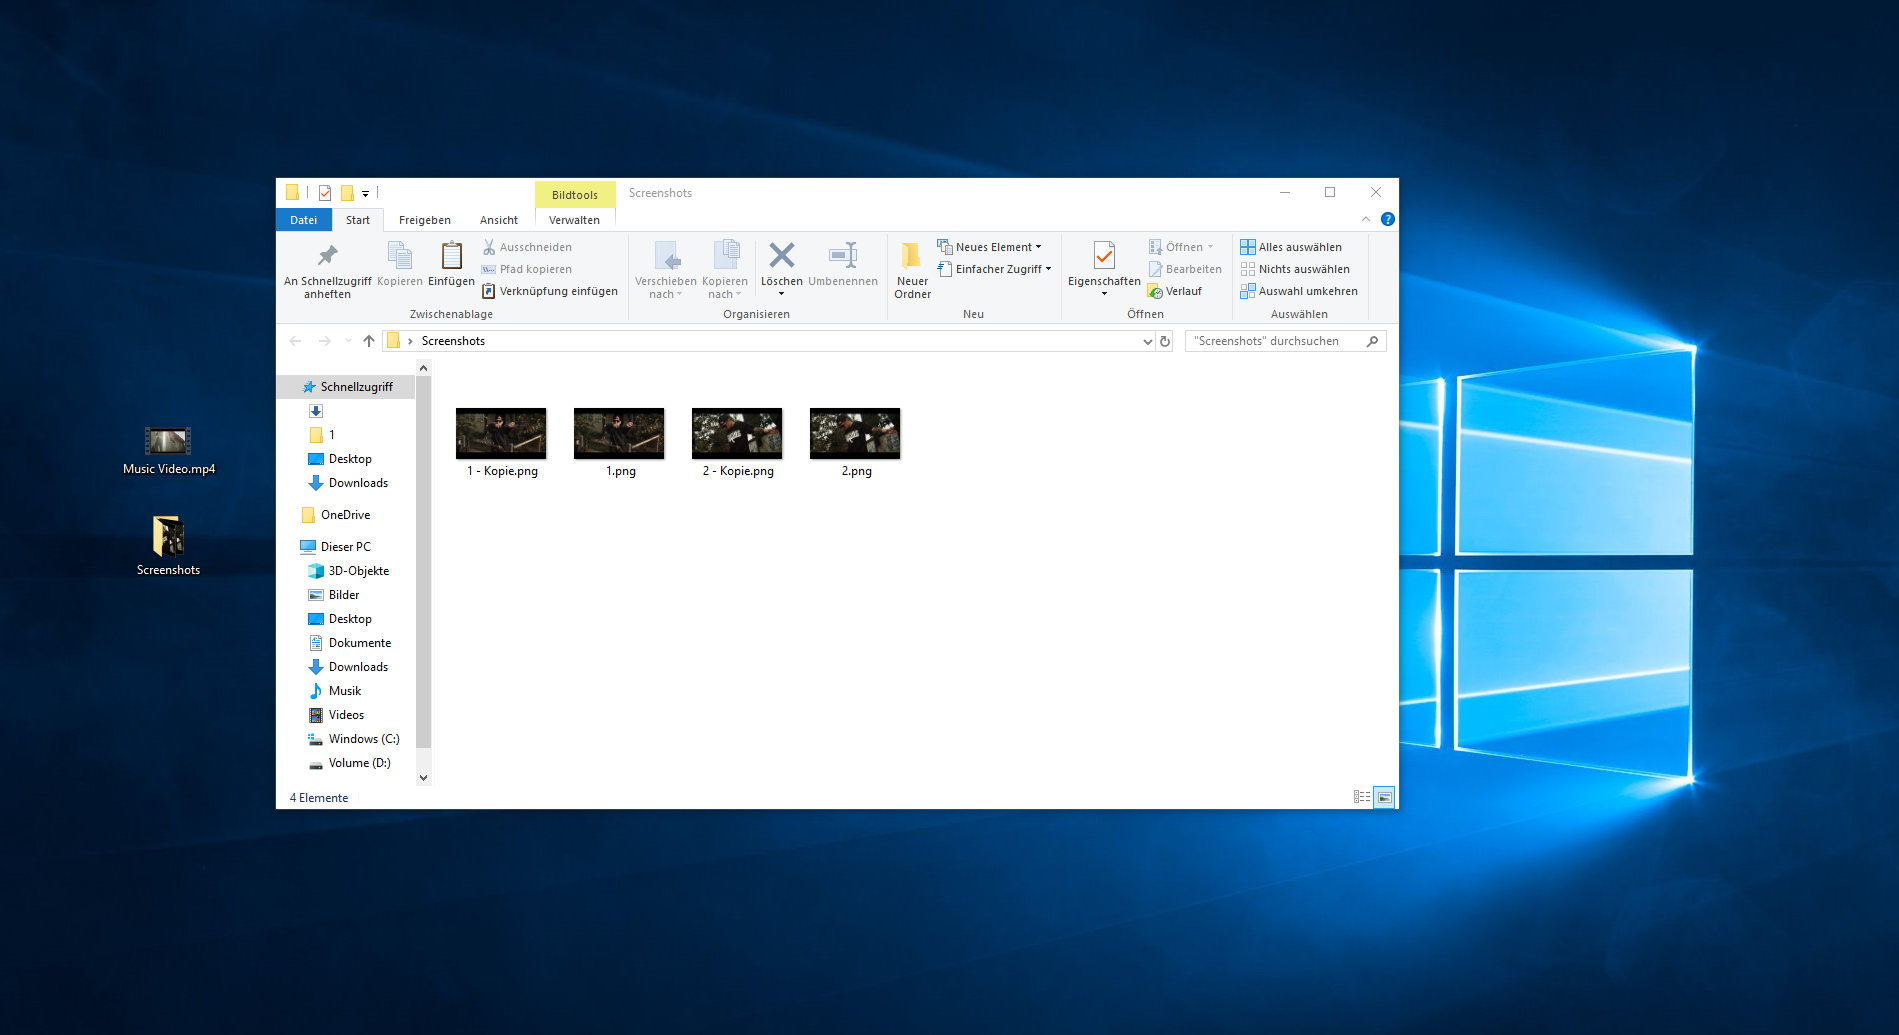Select the 1.png thumbnail
This screenshot has width=1899, height=1035.
coord(619,433)
